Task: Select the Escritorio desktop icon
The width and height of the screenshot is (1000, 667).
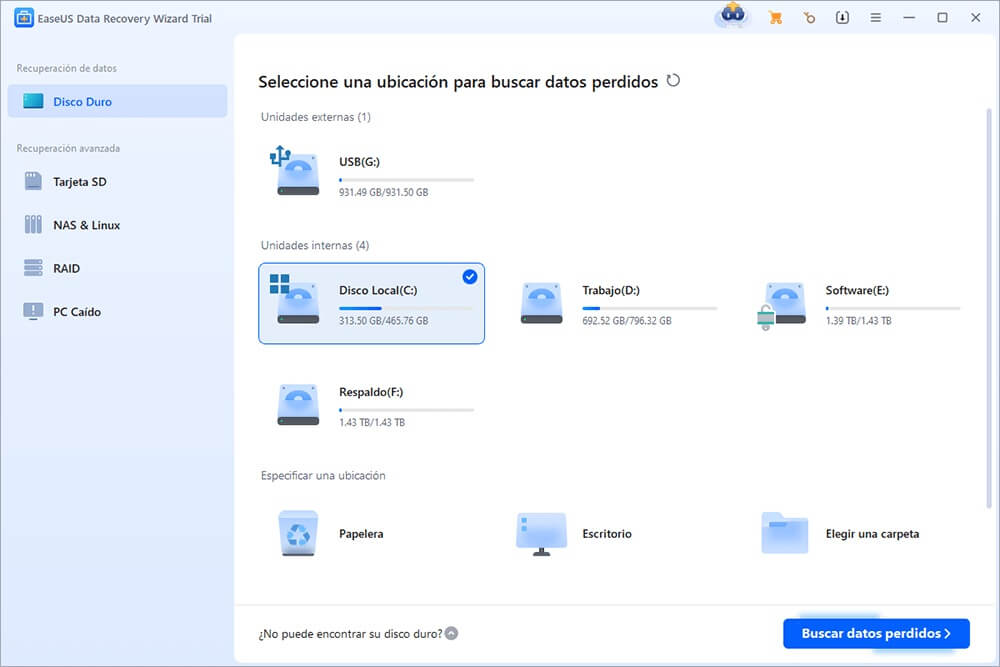Action: coord(541,534)
